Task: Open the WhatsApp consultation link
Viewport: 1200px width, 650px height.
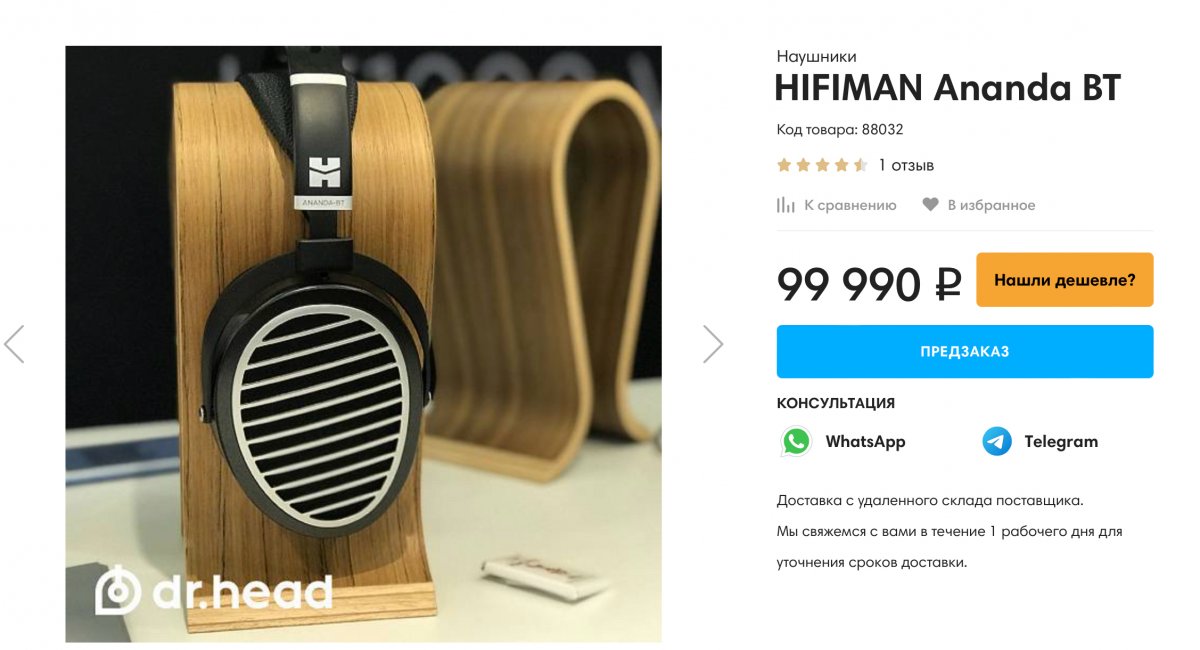Action: [x=843, y=441]
